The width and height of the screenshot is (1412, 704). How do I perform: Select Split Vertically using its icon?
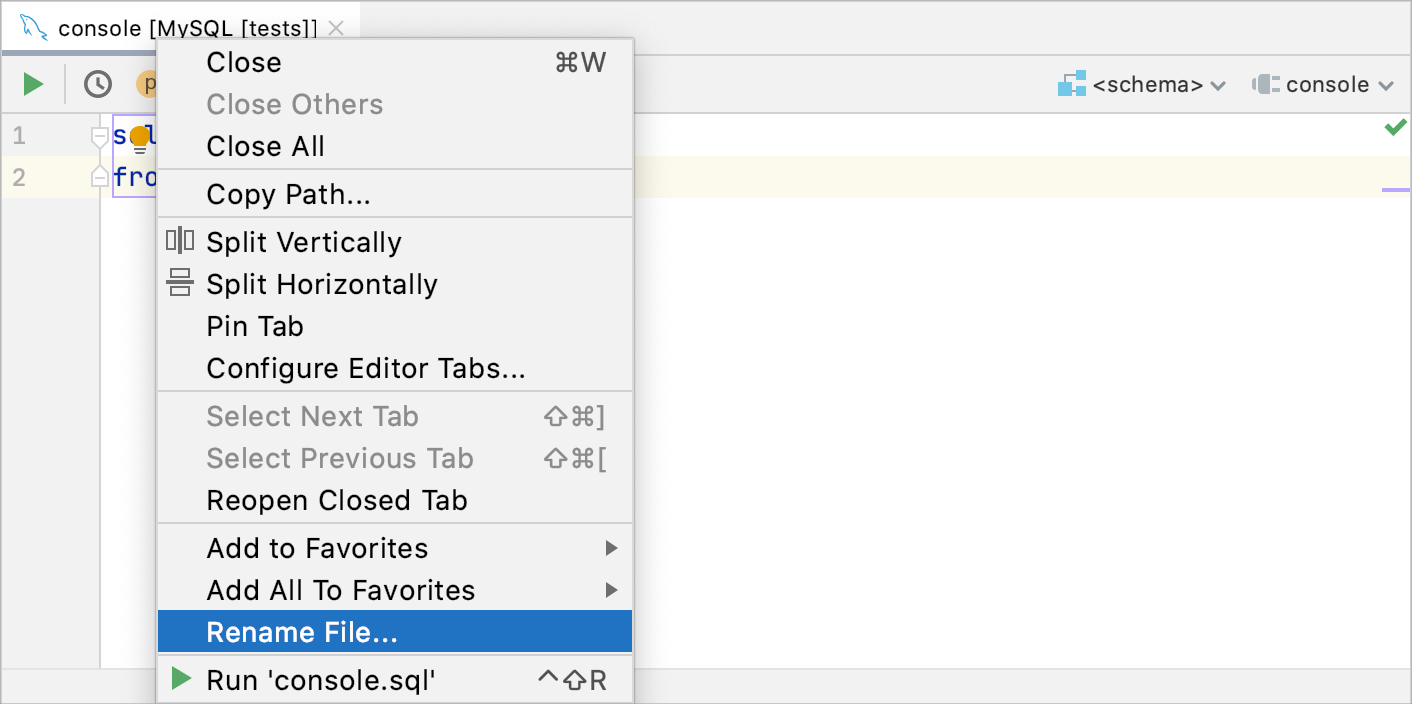(x=181, y=241)
